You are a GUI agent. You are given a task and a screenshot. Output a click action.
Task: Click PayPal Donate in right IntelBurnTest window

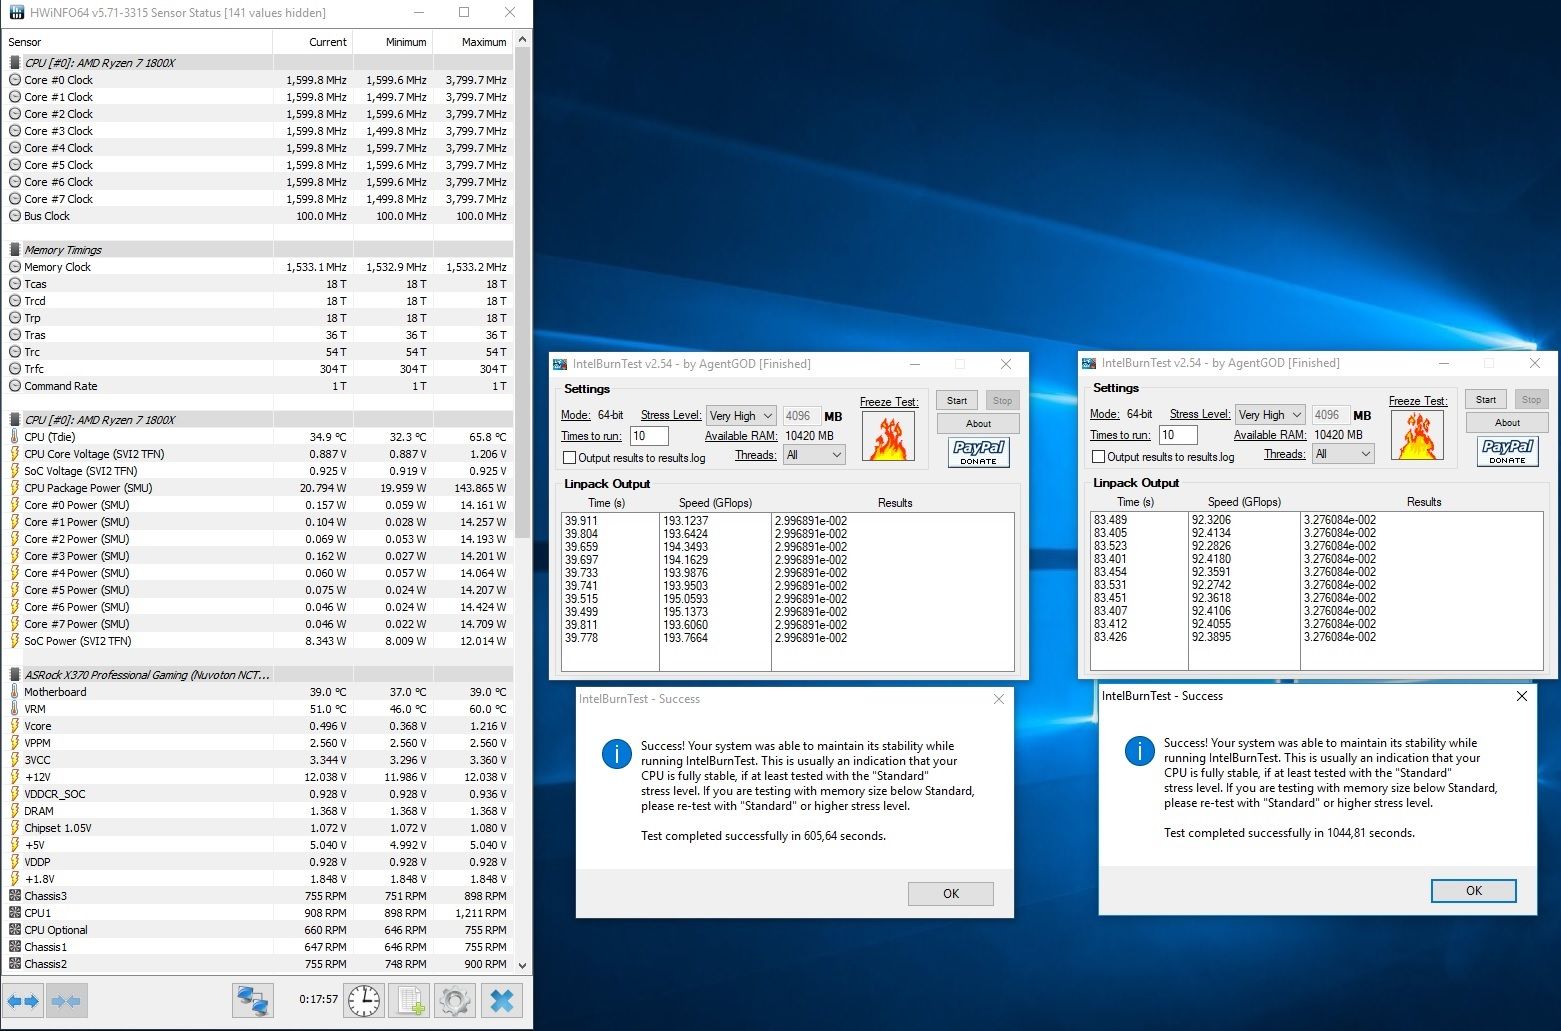[x=1507, y=452]
